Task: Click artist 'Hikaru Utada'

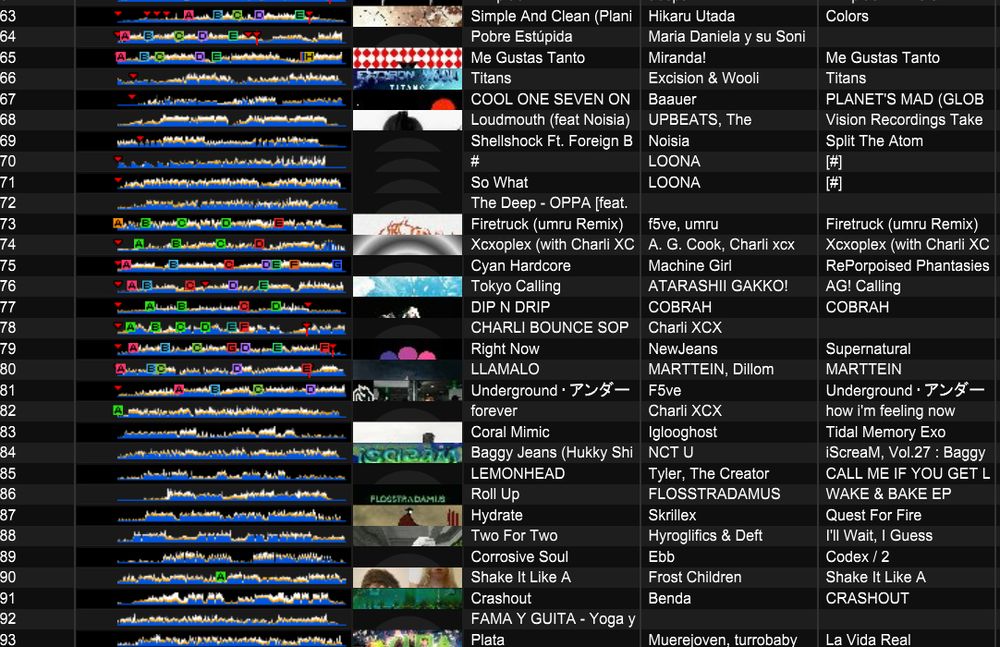Action: (691, 16)
